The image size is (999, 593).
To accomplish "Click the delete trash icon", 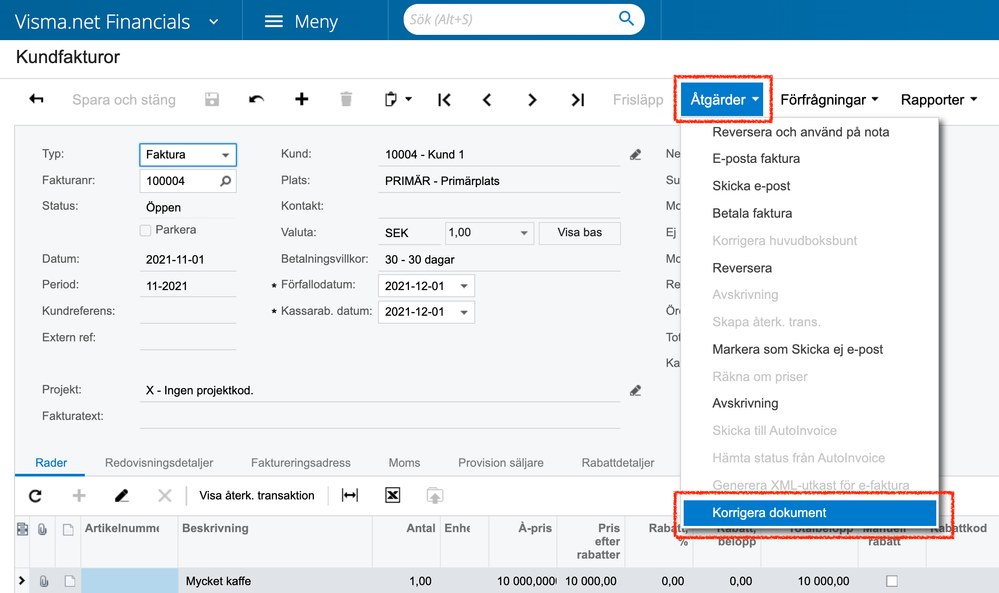I will point(346,99).
